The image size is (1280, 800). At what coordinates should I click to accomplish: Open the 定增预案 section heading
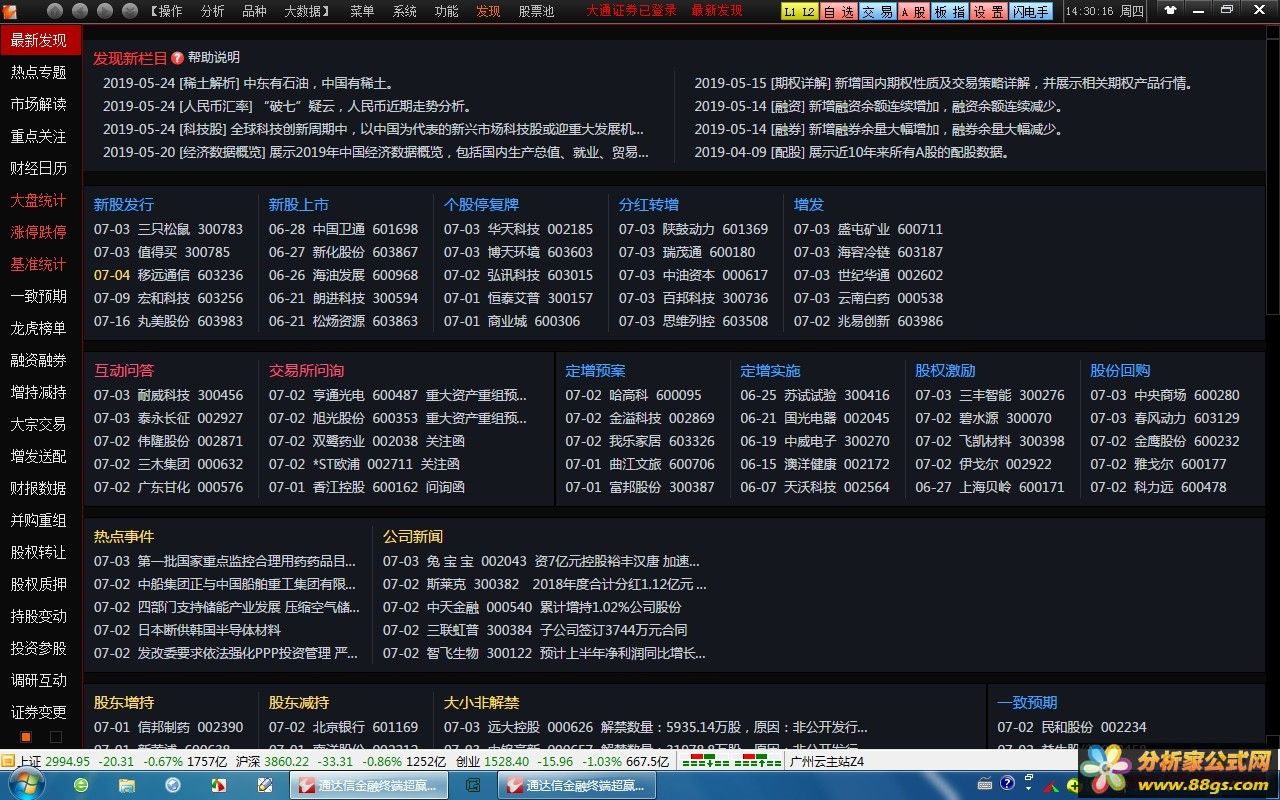point(595,370)
